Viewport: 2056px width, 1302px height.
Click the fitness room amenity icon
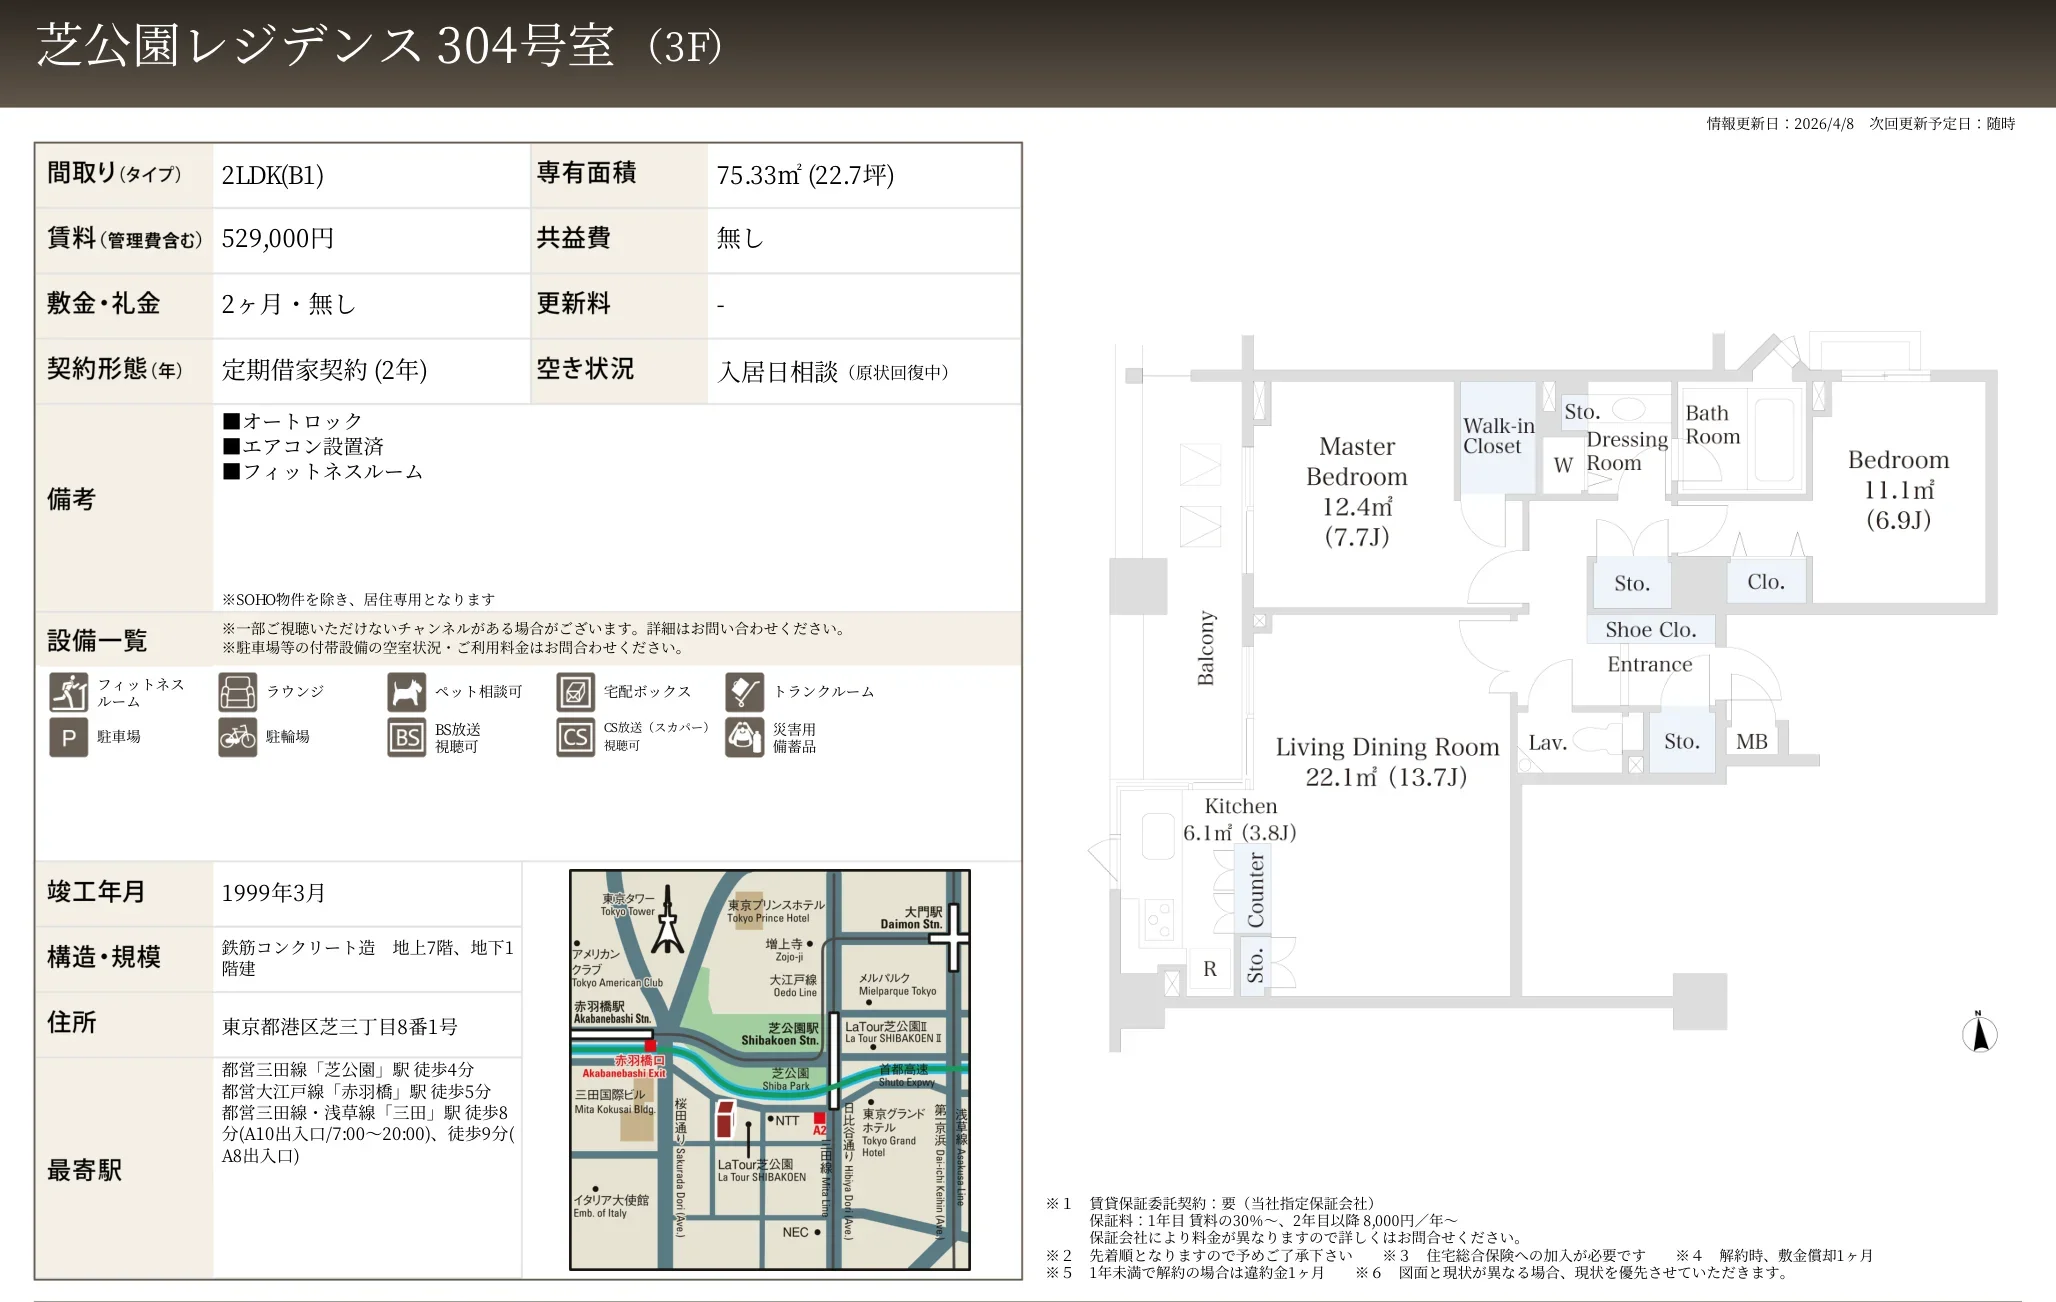(x=69, y=692)
